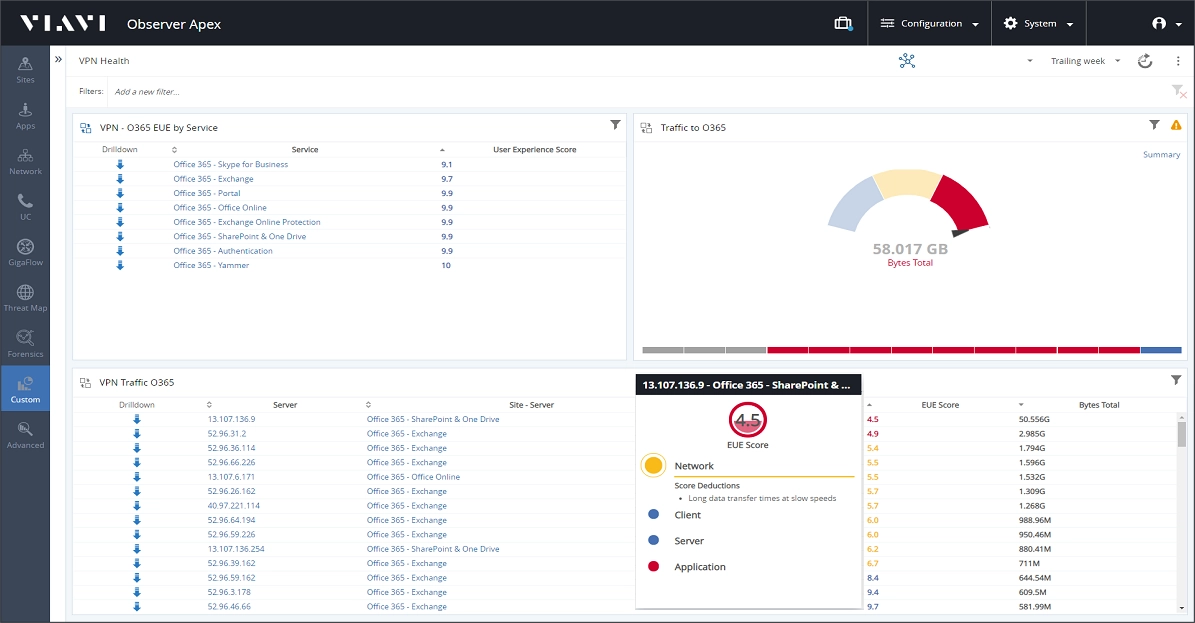Open the Sites sidebar icon
Viewport: 1195px width, 623px height.
coord(25,69)
